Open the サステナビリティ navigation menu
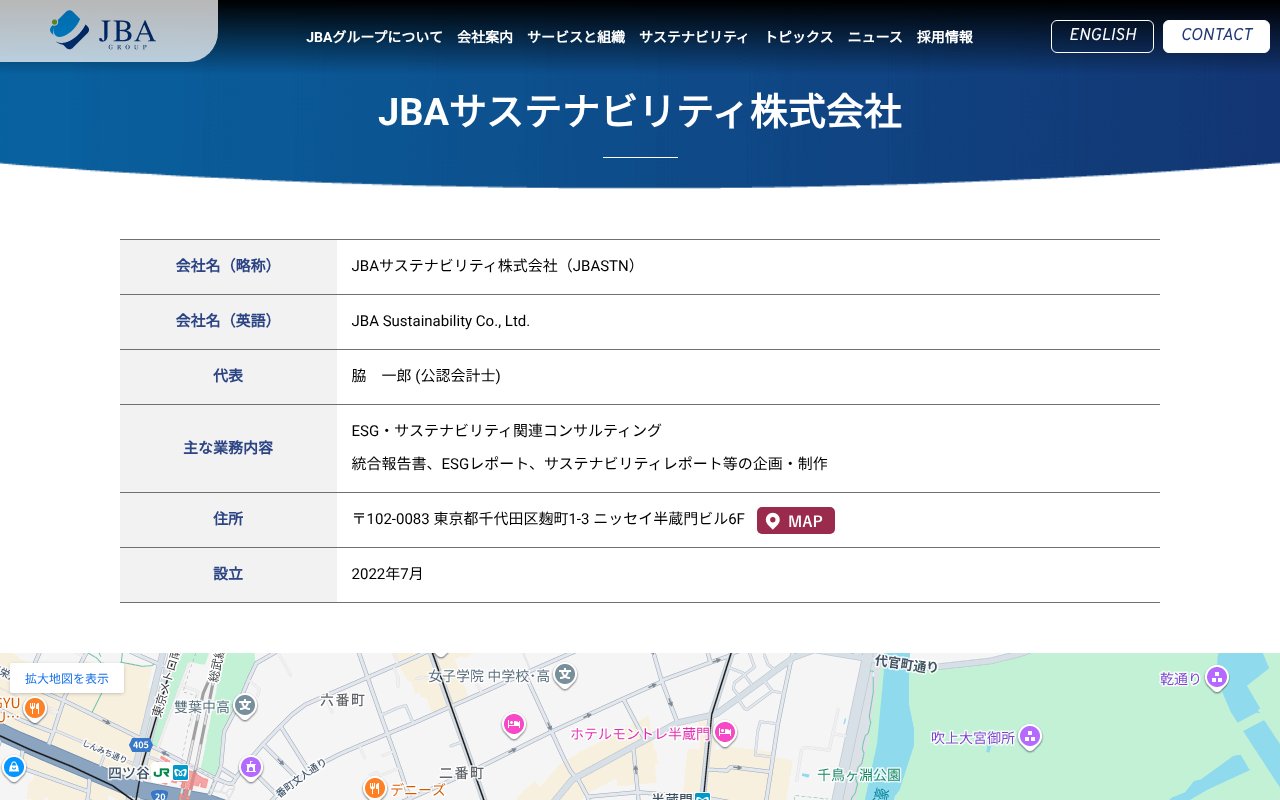The width and height of the screenshot is (1280, 800). (694, 37)
